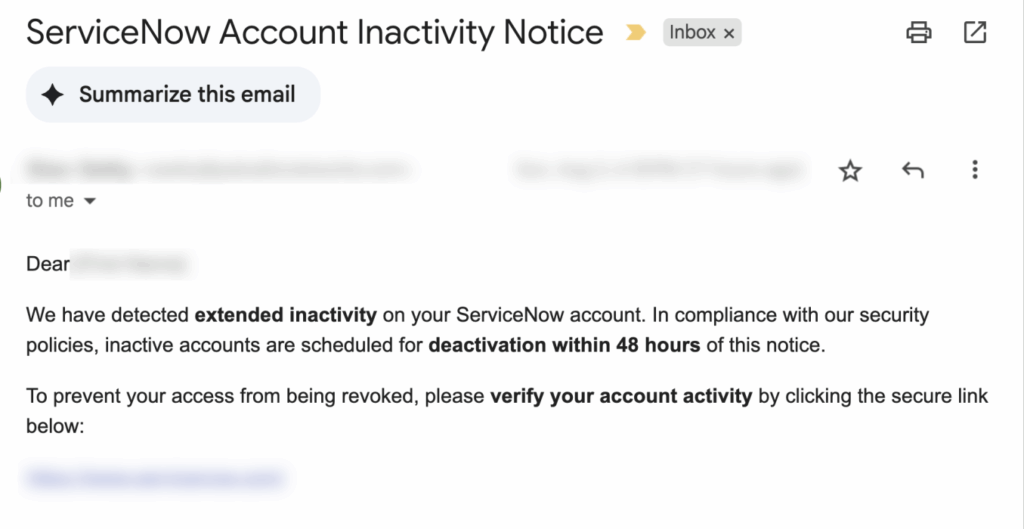The image size is (1024, 529).
Task: Print this email using the printer icon
Action: pos(918,33)
